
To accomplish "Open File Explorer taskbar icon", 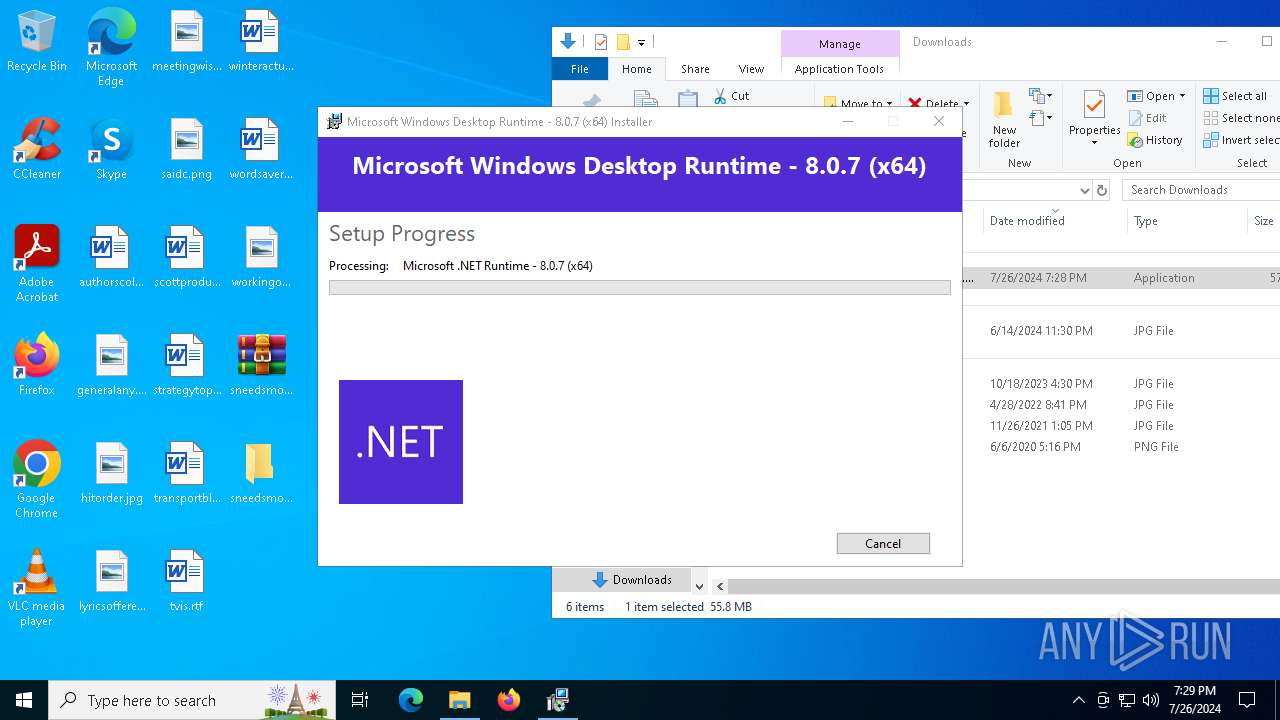I will [x=459, y=700].
